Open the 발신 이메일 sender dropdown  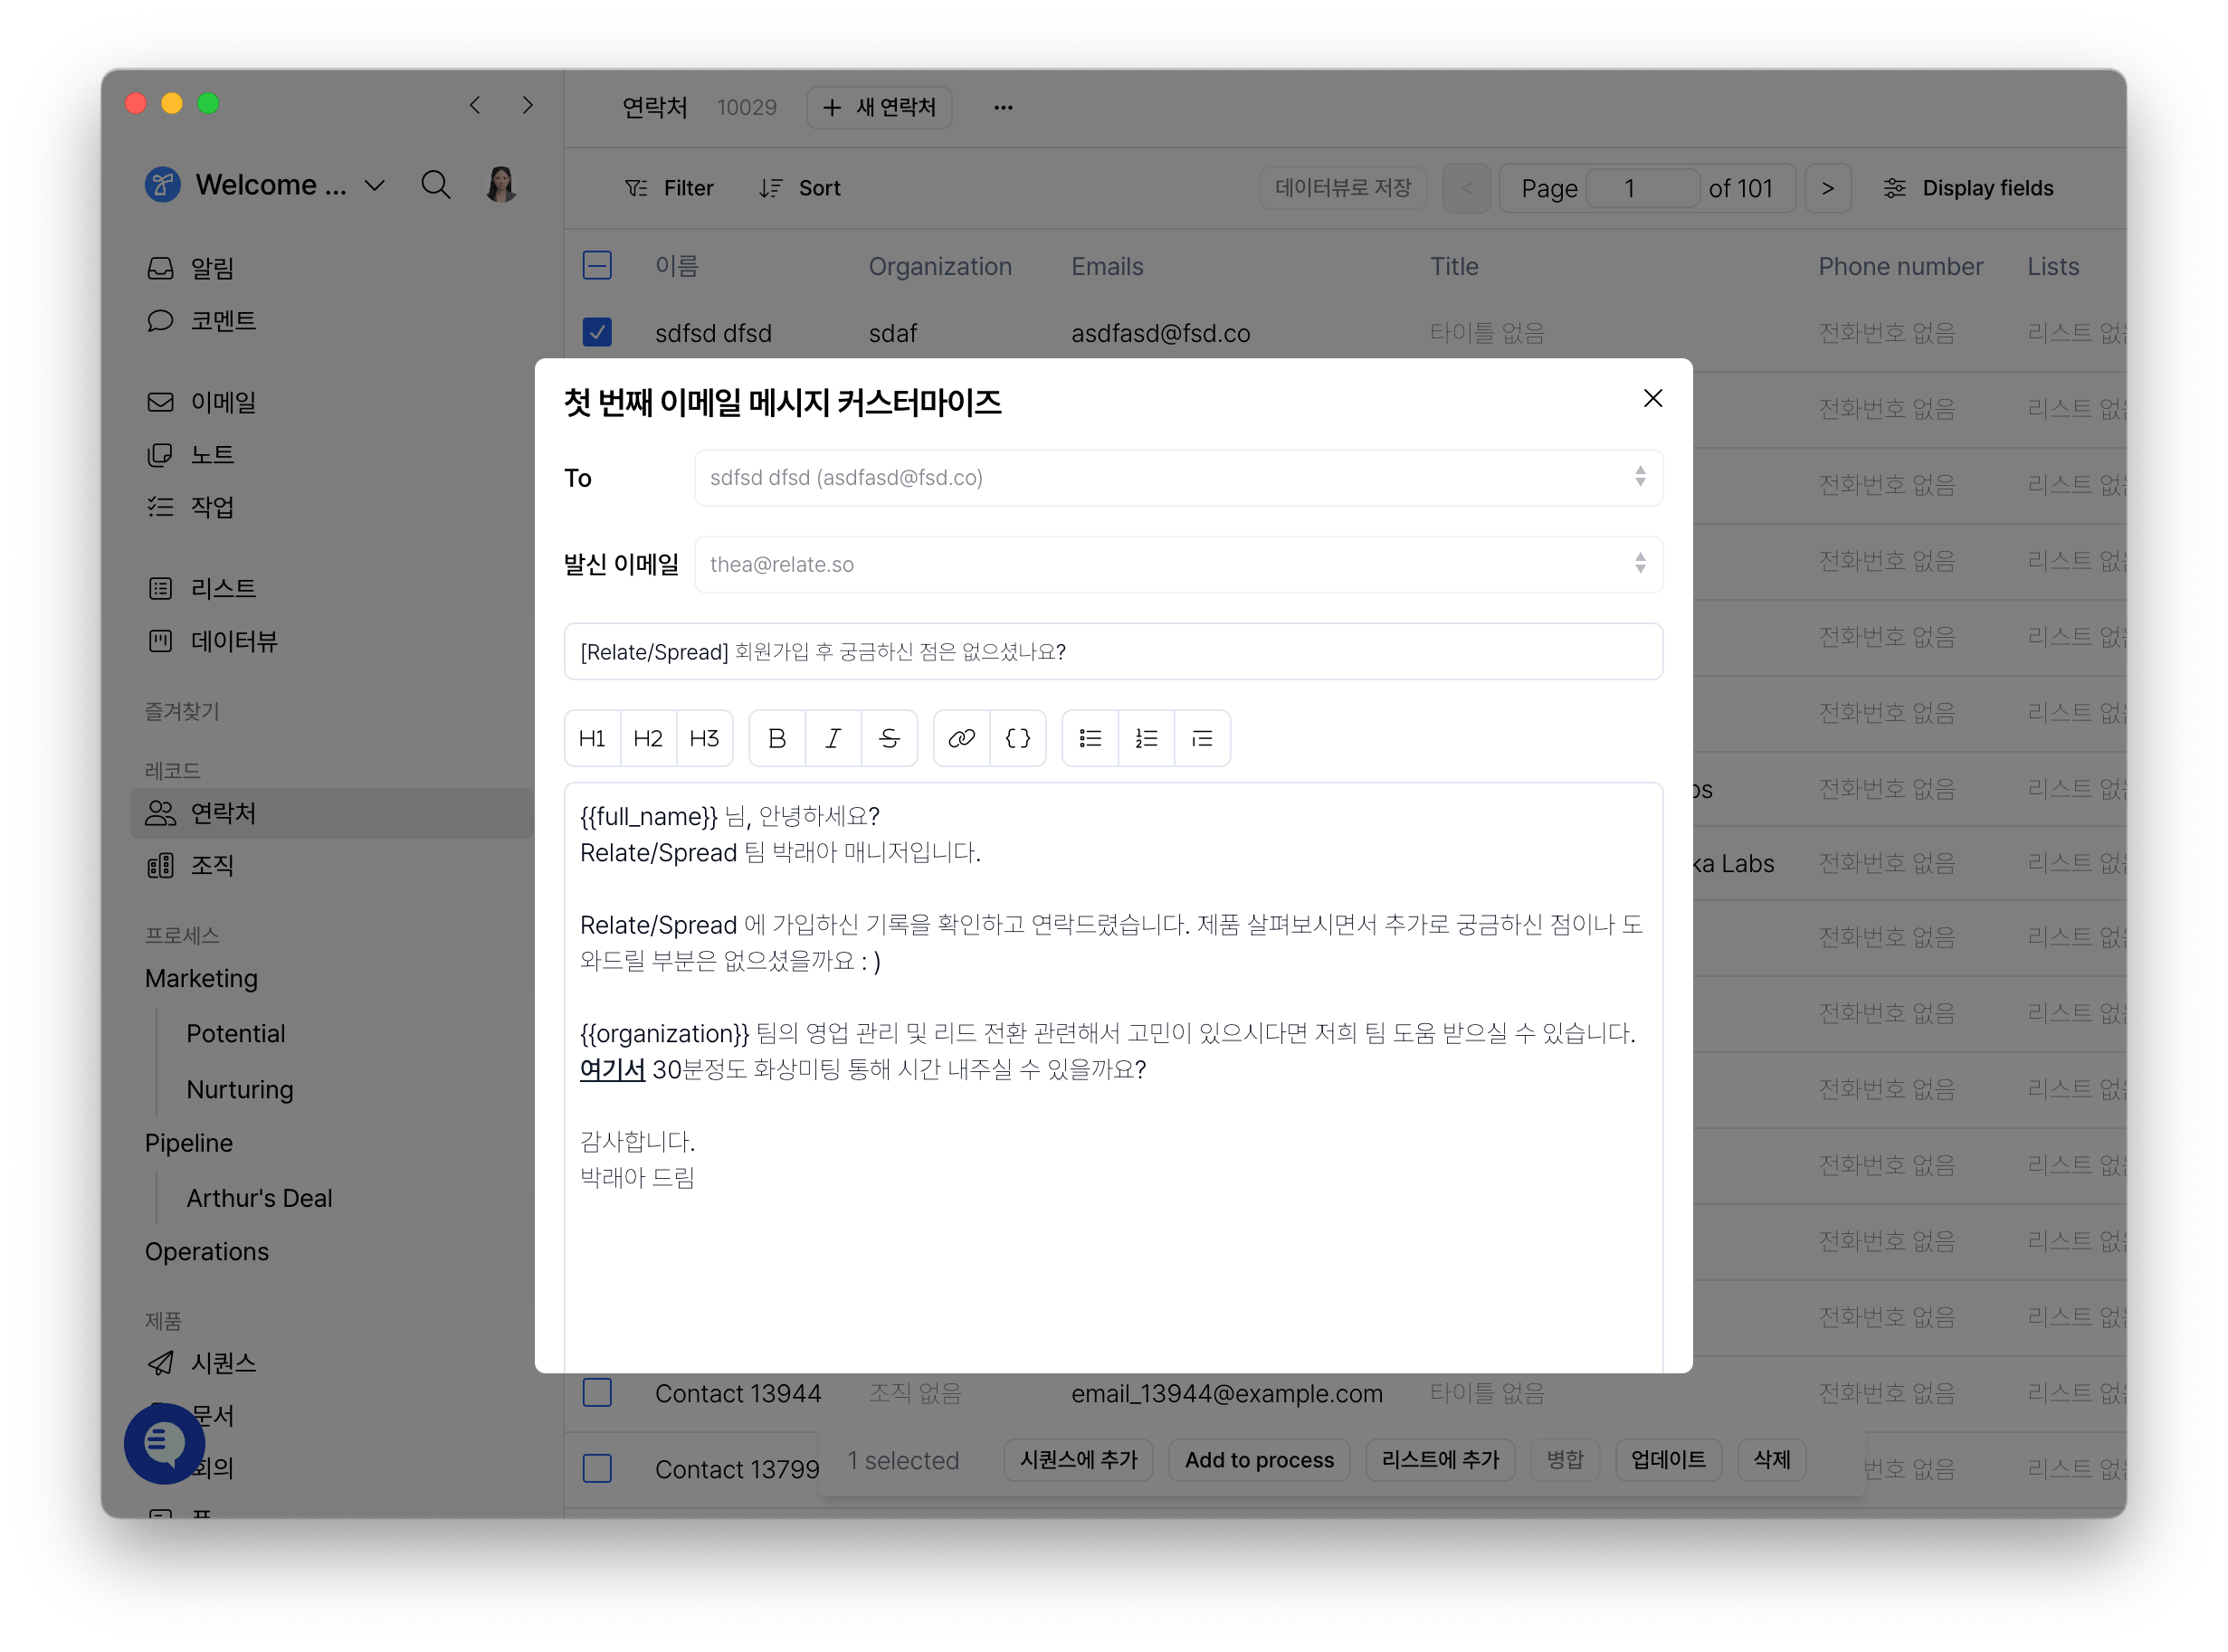point(1178,564)
